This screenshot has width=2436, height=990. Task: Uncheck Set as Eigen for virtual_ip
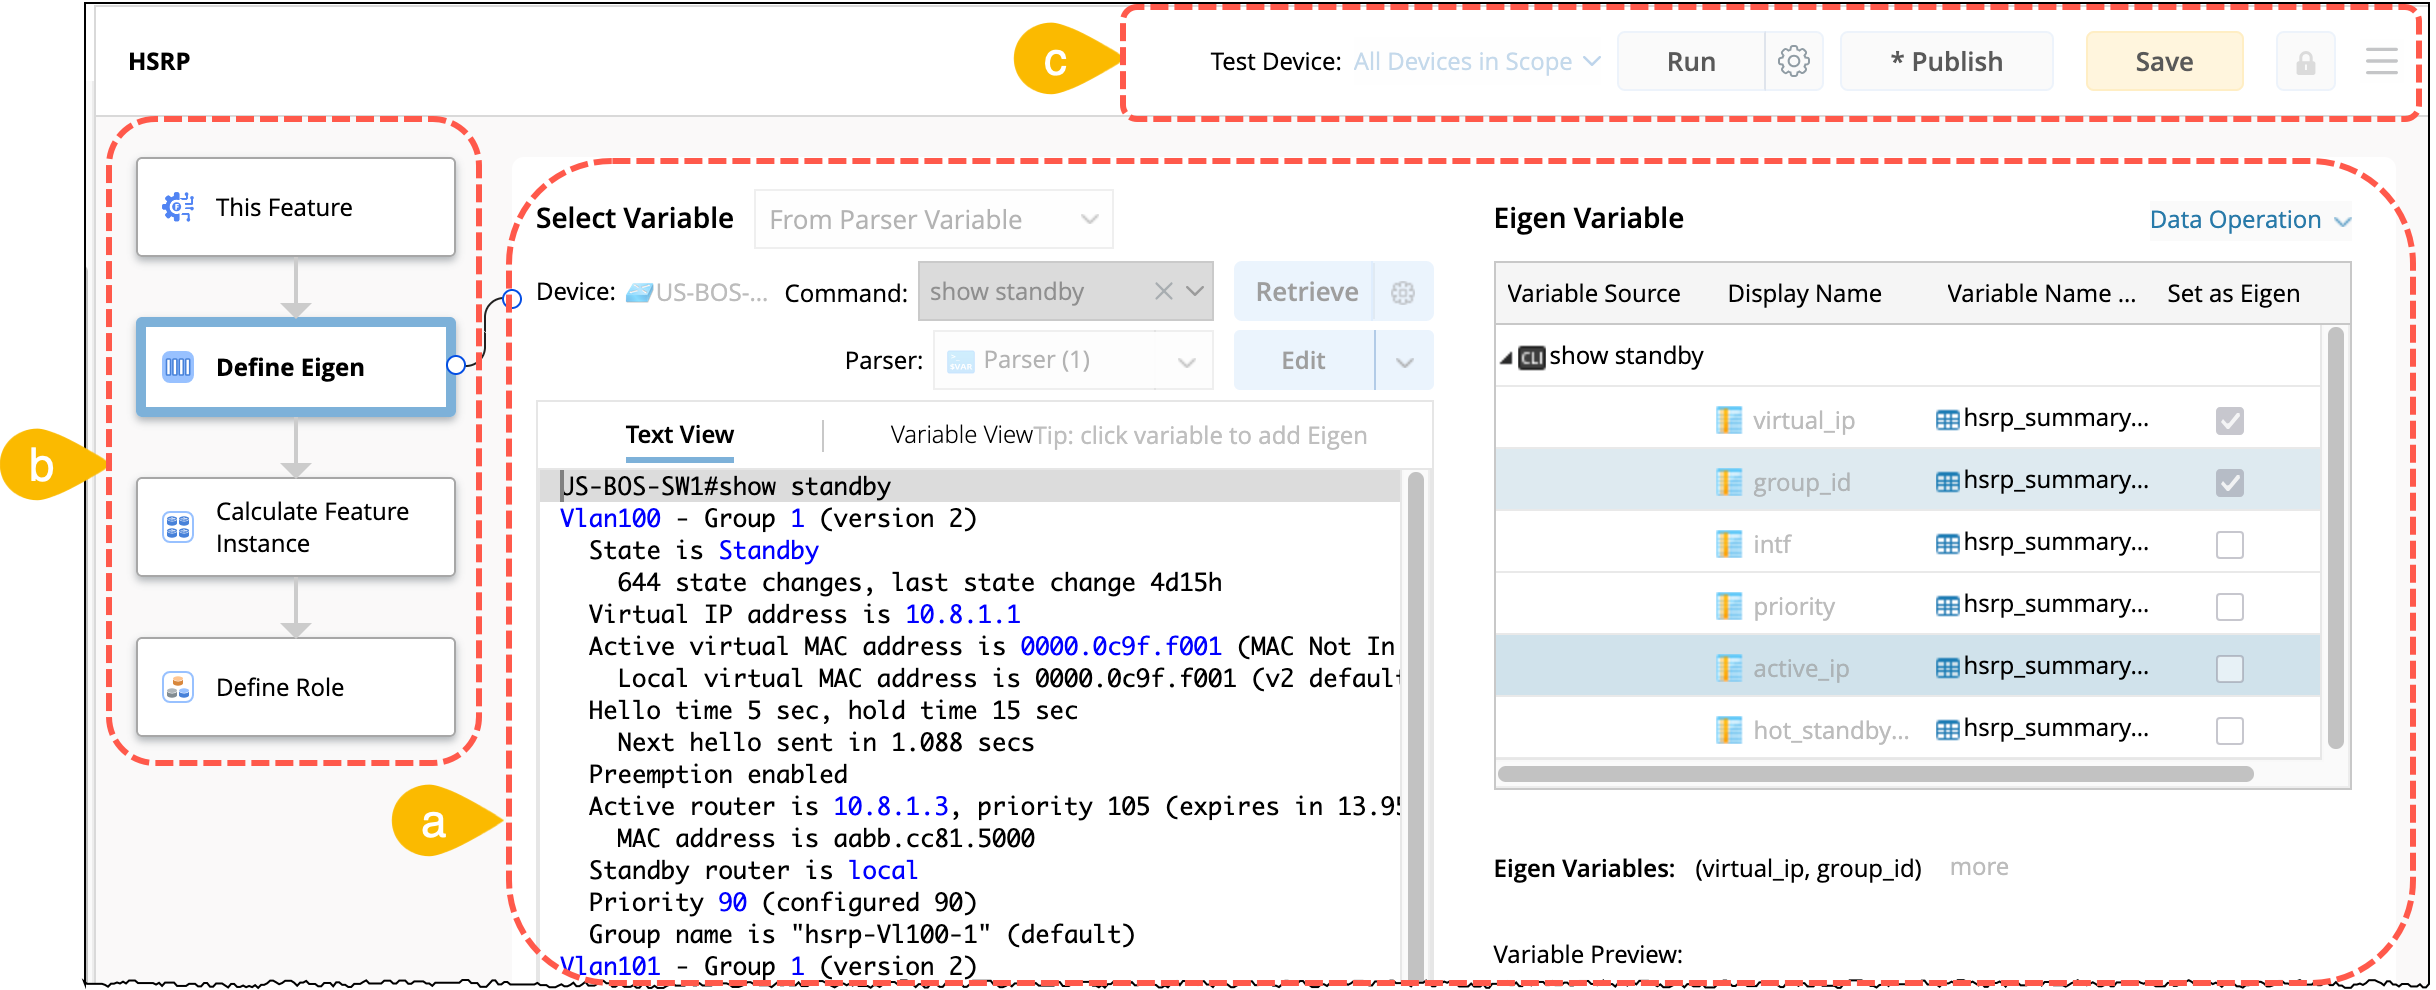[x=2229, y=421]
